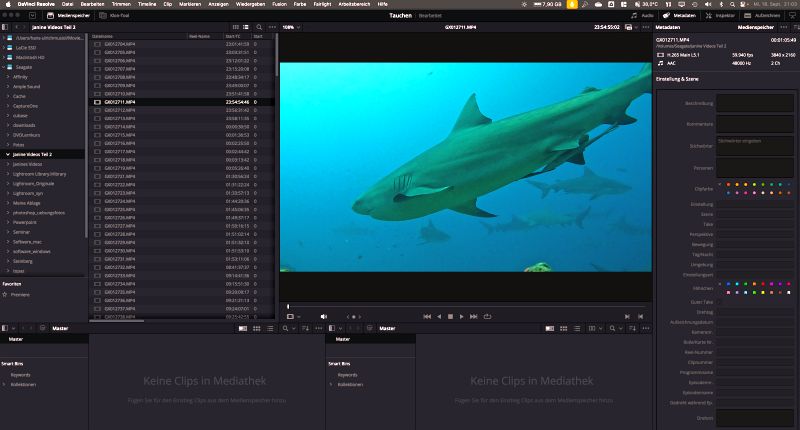This screenshot has width=800, height=430.
Task: Toggle loop playback icon
Action: (x=487, y=317)
